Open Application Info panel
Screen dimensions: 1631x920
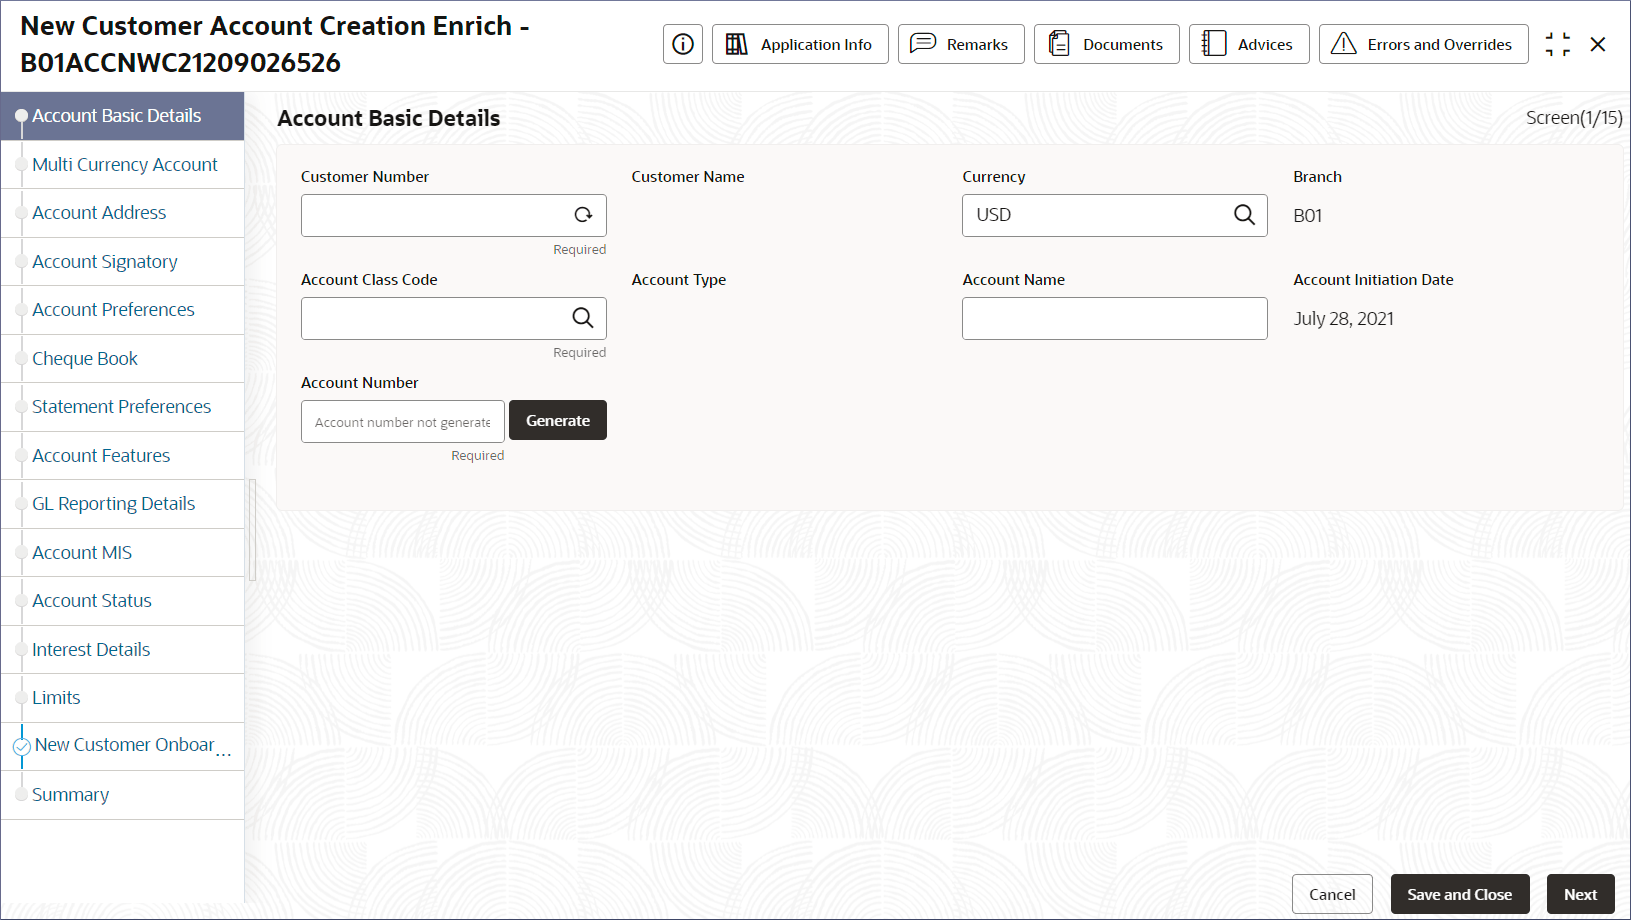point(800,44)
